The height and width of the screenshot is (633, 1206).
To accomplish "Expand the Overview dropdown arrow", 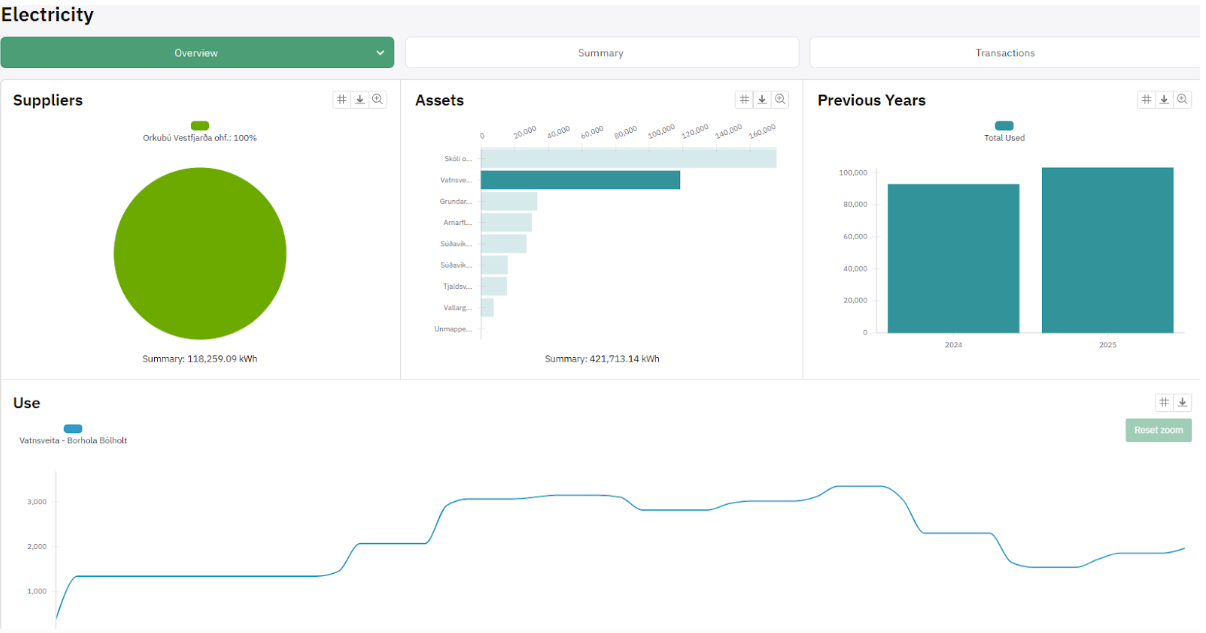I will click(x=380, y=53).
